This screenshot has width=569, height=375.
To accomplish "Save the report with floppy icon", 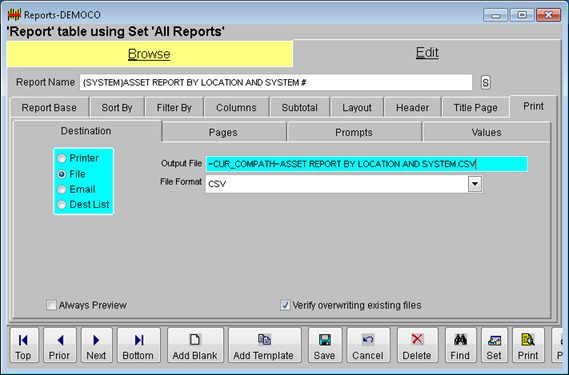I will coord(325,345).
